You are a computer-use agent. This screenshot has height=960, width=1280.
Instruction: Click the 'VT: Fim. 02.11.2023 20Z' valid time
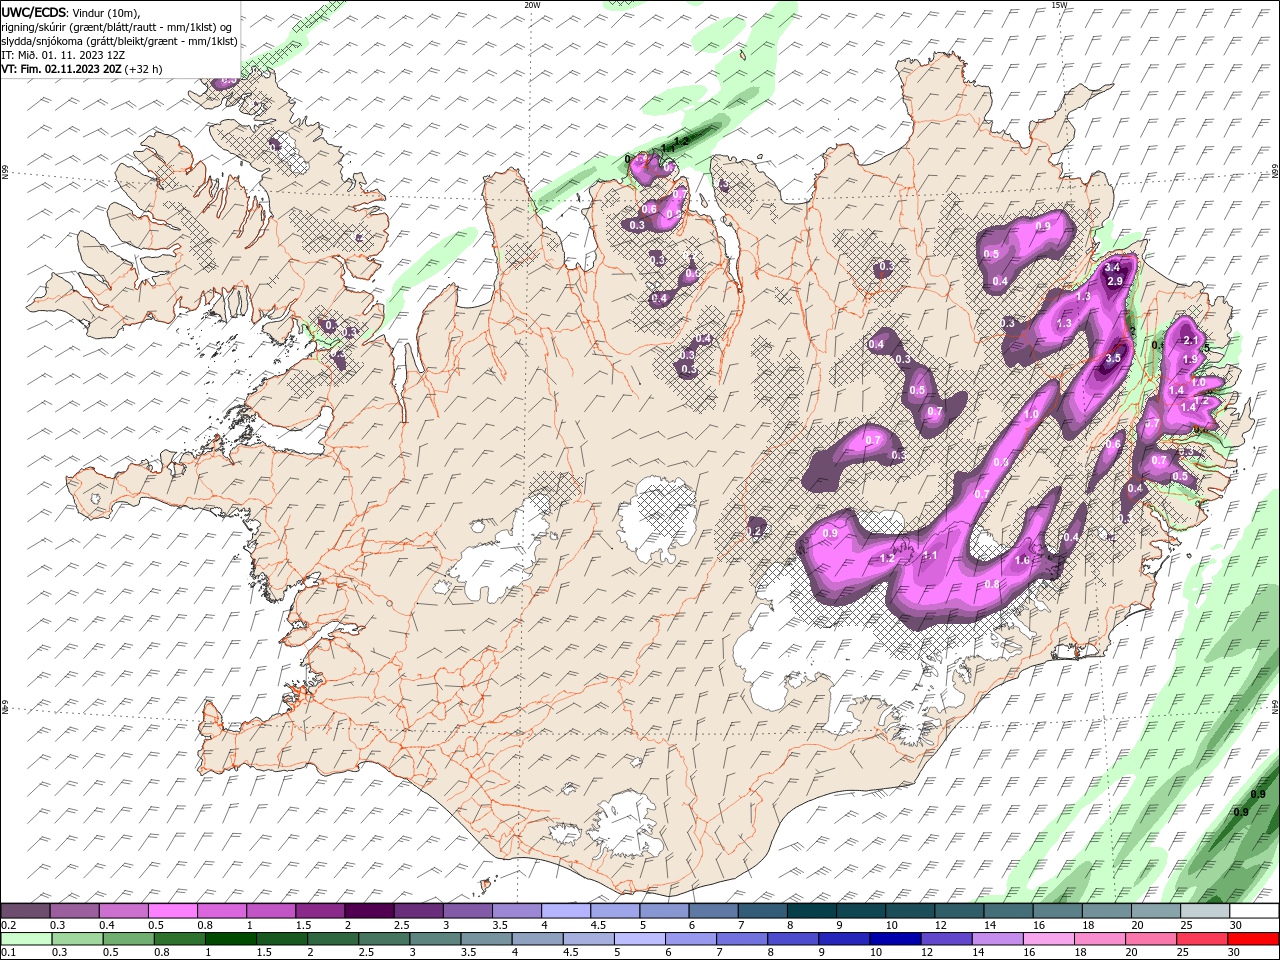click(61, 69)
